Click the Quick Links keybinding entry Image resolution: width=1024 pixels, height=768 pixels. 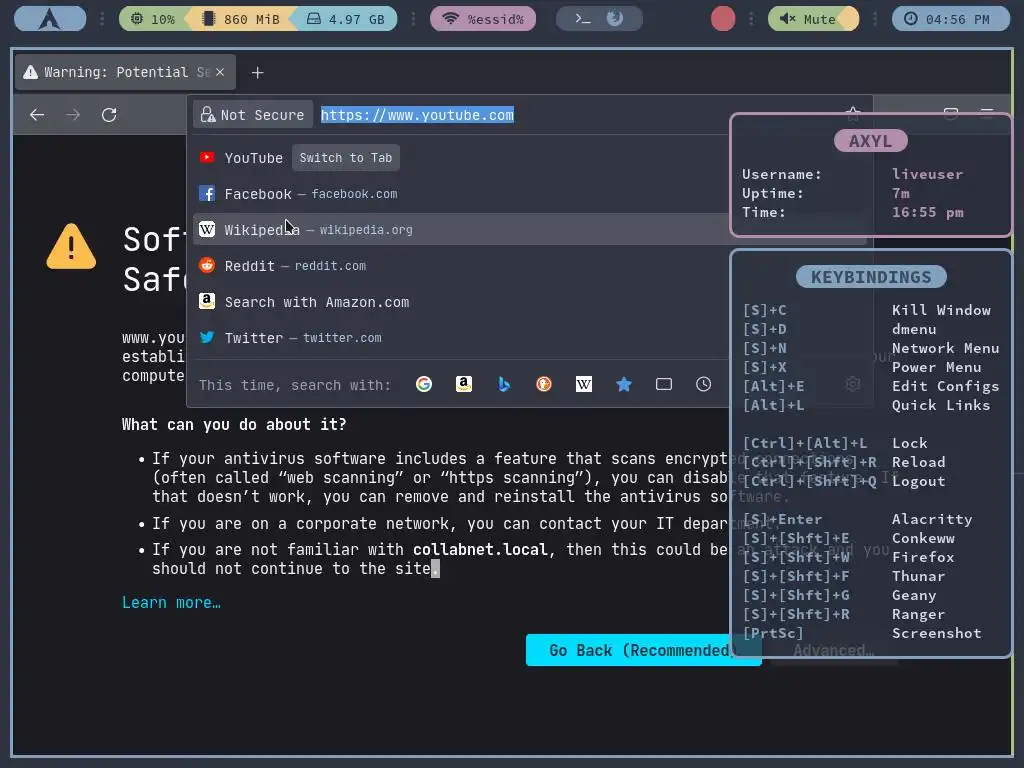tap(941, 405)
